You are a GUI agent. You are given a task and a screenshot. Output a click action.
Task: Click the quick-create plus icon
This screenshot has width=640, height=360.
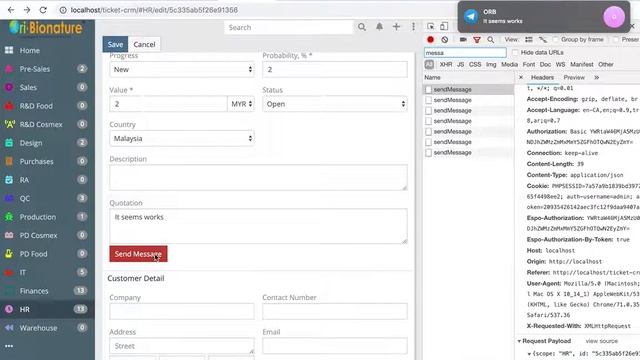point(396,27)
